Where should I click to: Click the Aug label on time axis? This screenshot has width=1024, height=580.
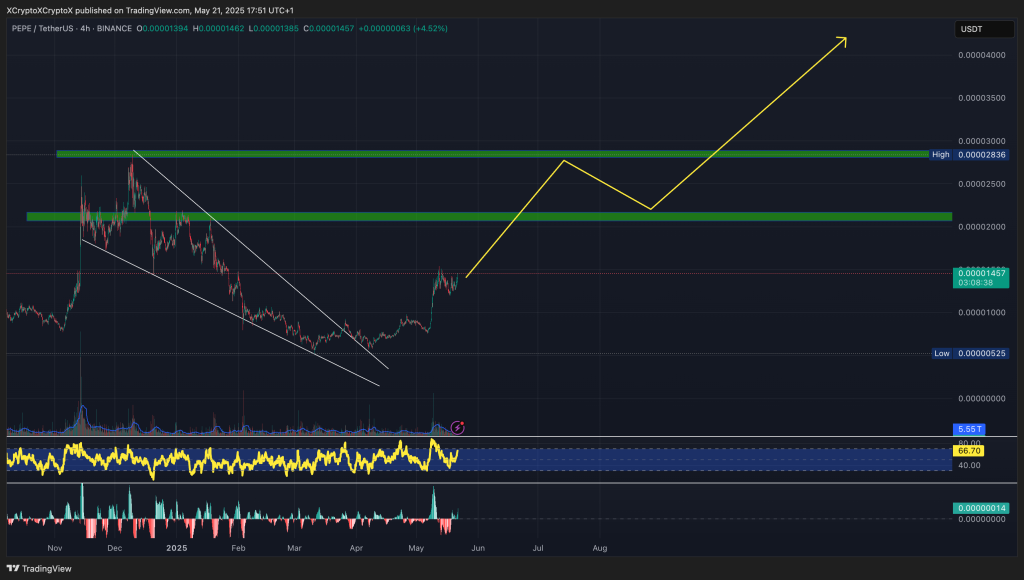[599, 548]
